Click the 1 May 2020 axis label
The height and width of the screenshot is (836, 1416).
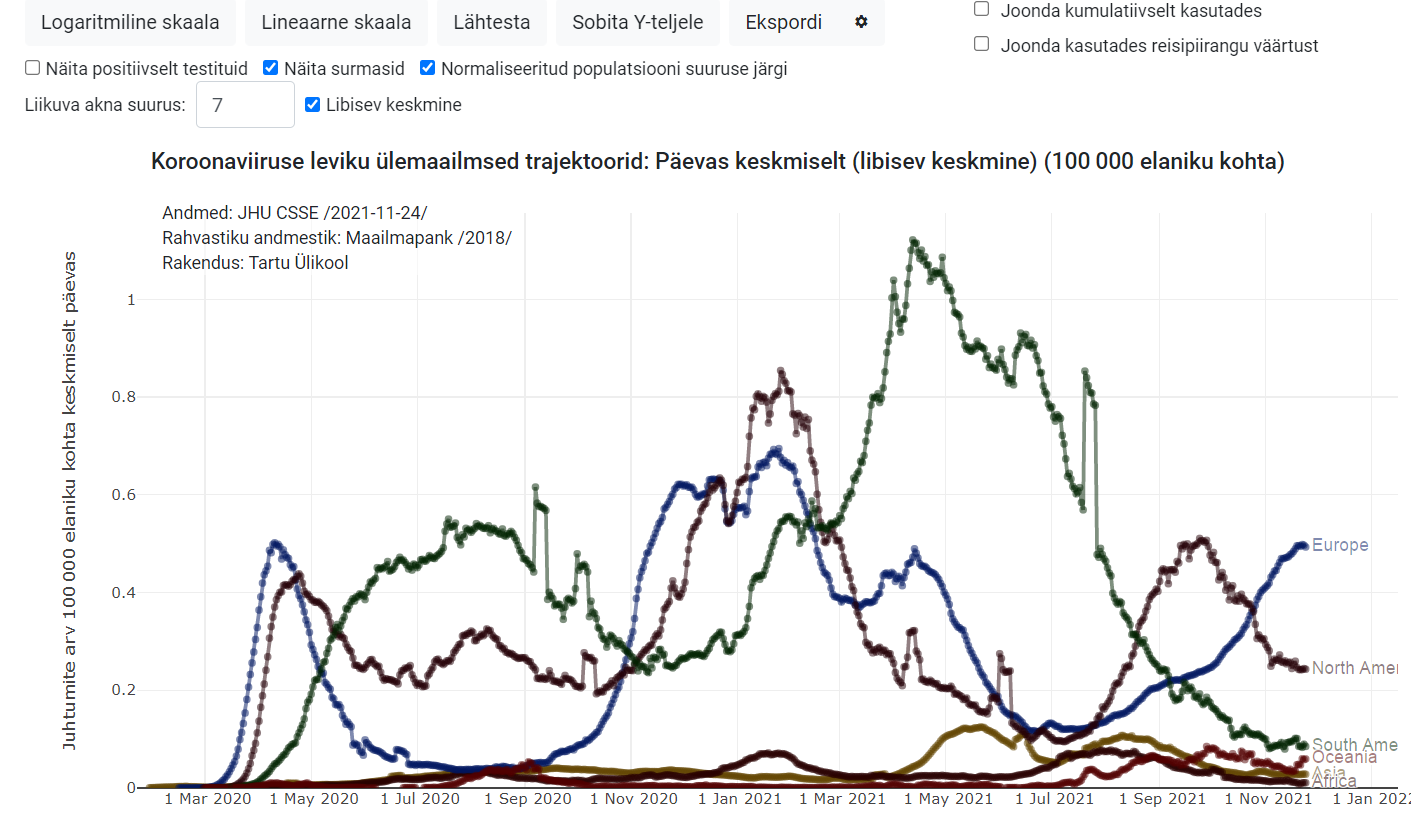[x=316, y=799]
